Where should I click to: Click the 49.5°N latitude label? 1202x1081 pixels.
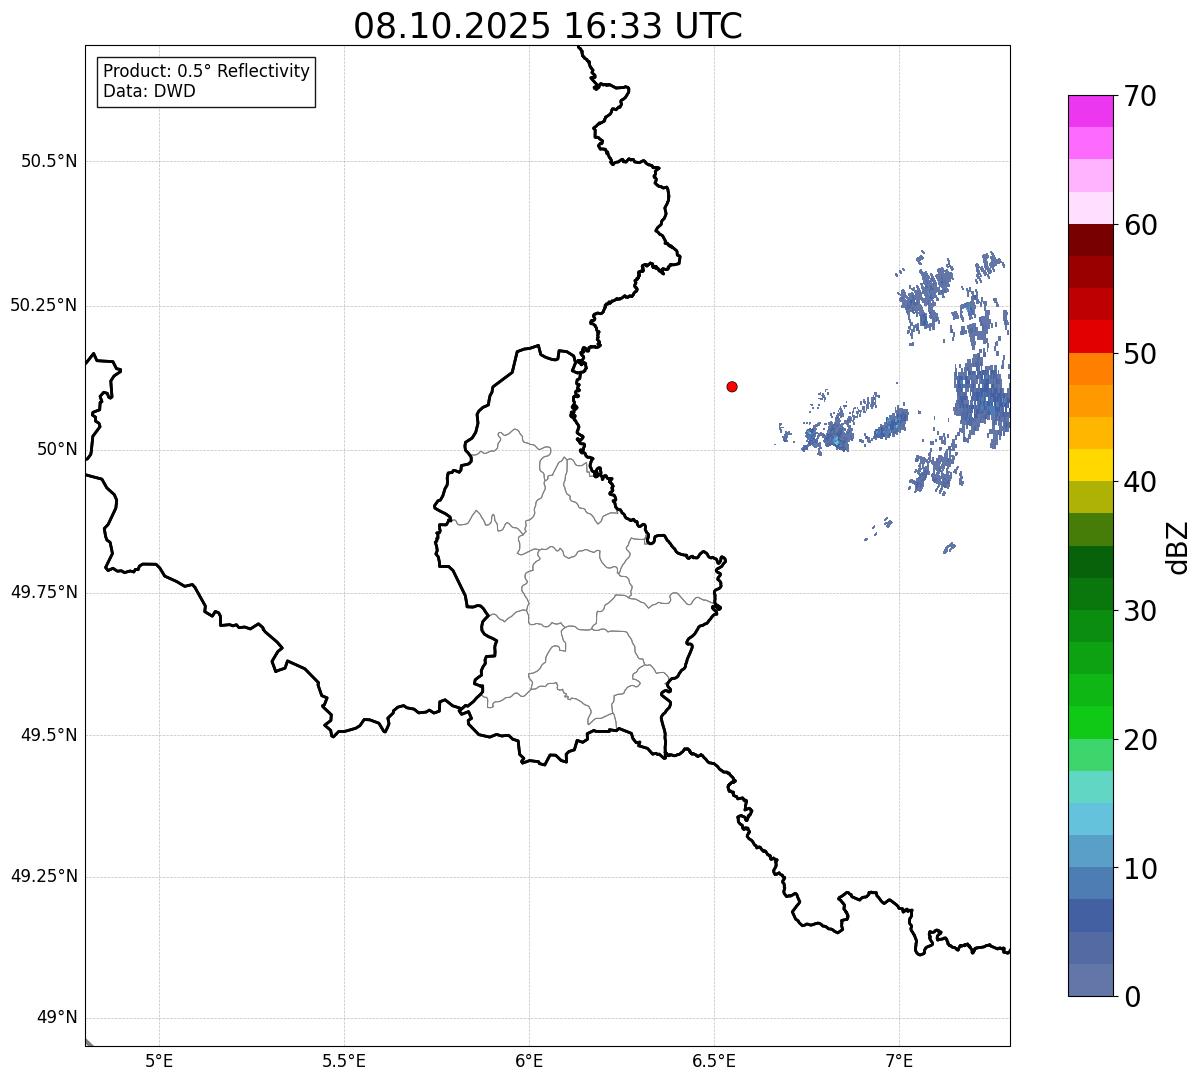(49, 735)
